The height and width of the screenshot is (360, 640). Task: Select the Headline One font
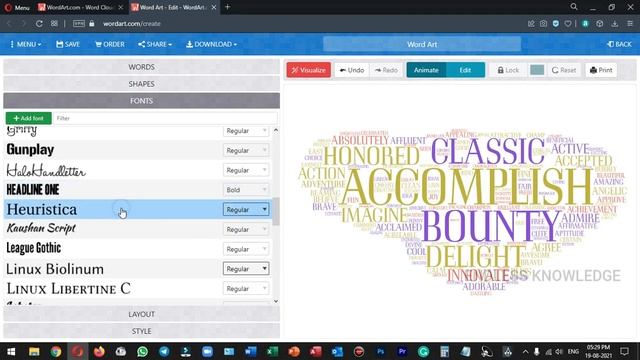coord(33,189)
